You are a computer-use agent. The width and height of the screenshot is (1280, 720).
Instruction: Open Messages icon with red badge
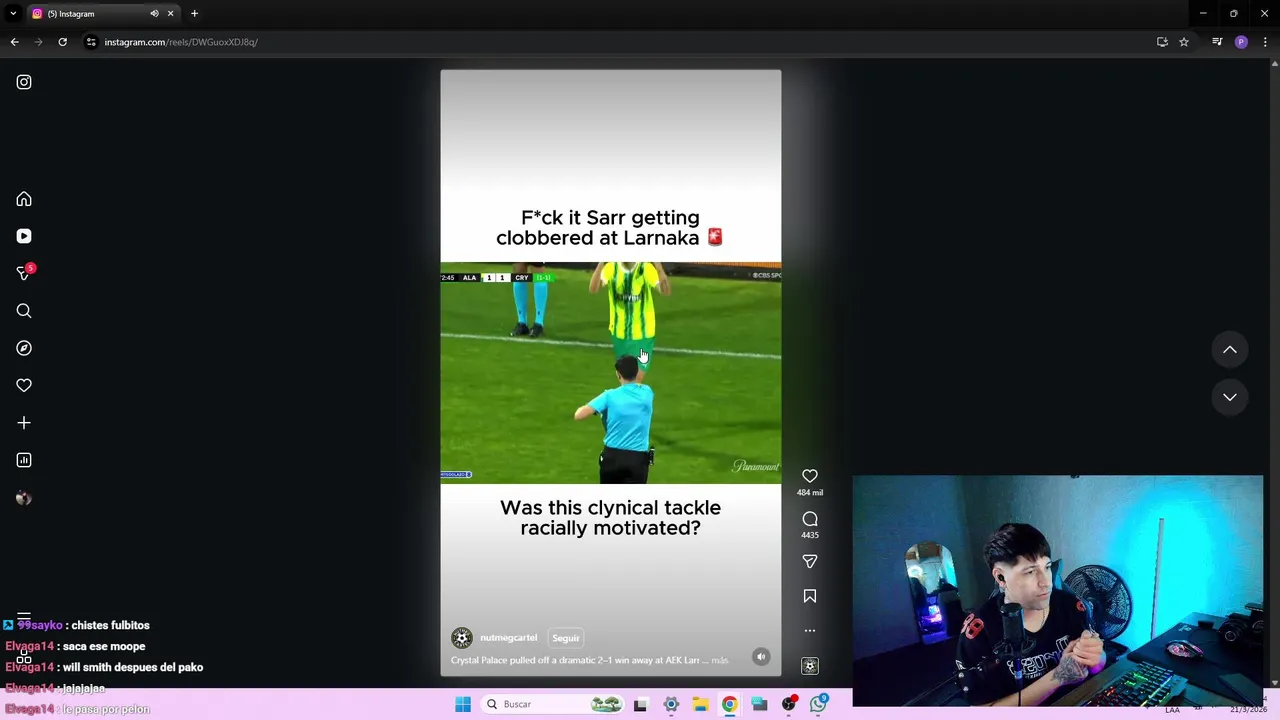(24, 273)
